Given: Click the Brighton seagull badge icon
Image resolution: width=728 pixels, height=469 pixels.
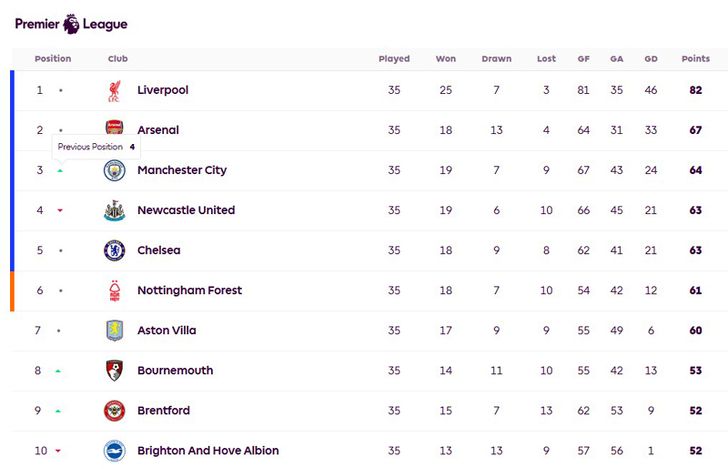Looking at the screenshot, I should 114,451.
